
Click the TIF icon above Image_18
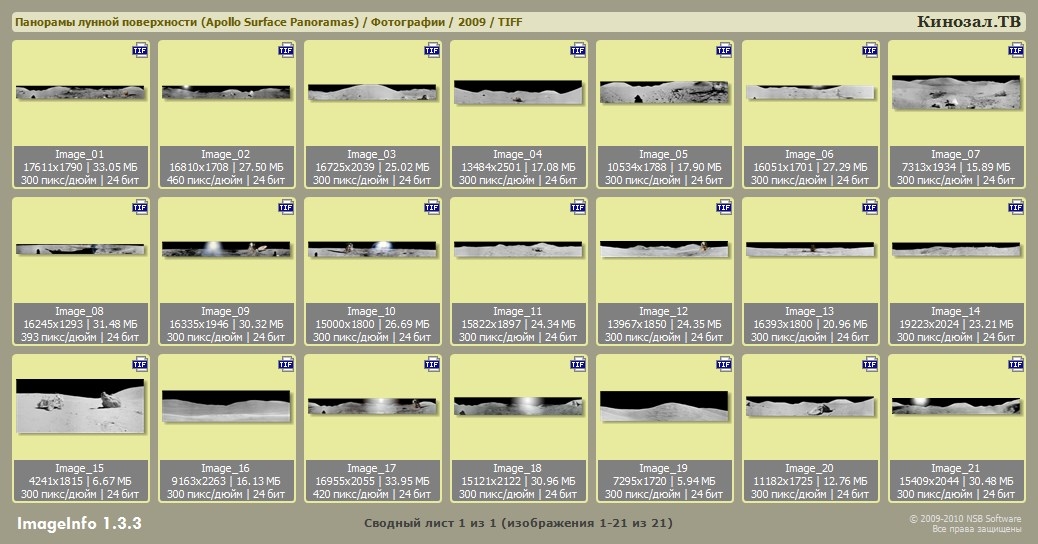point(577,363)
